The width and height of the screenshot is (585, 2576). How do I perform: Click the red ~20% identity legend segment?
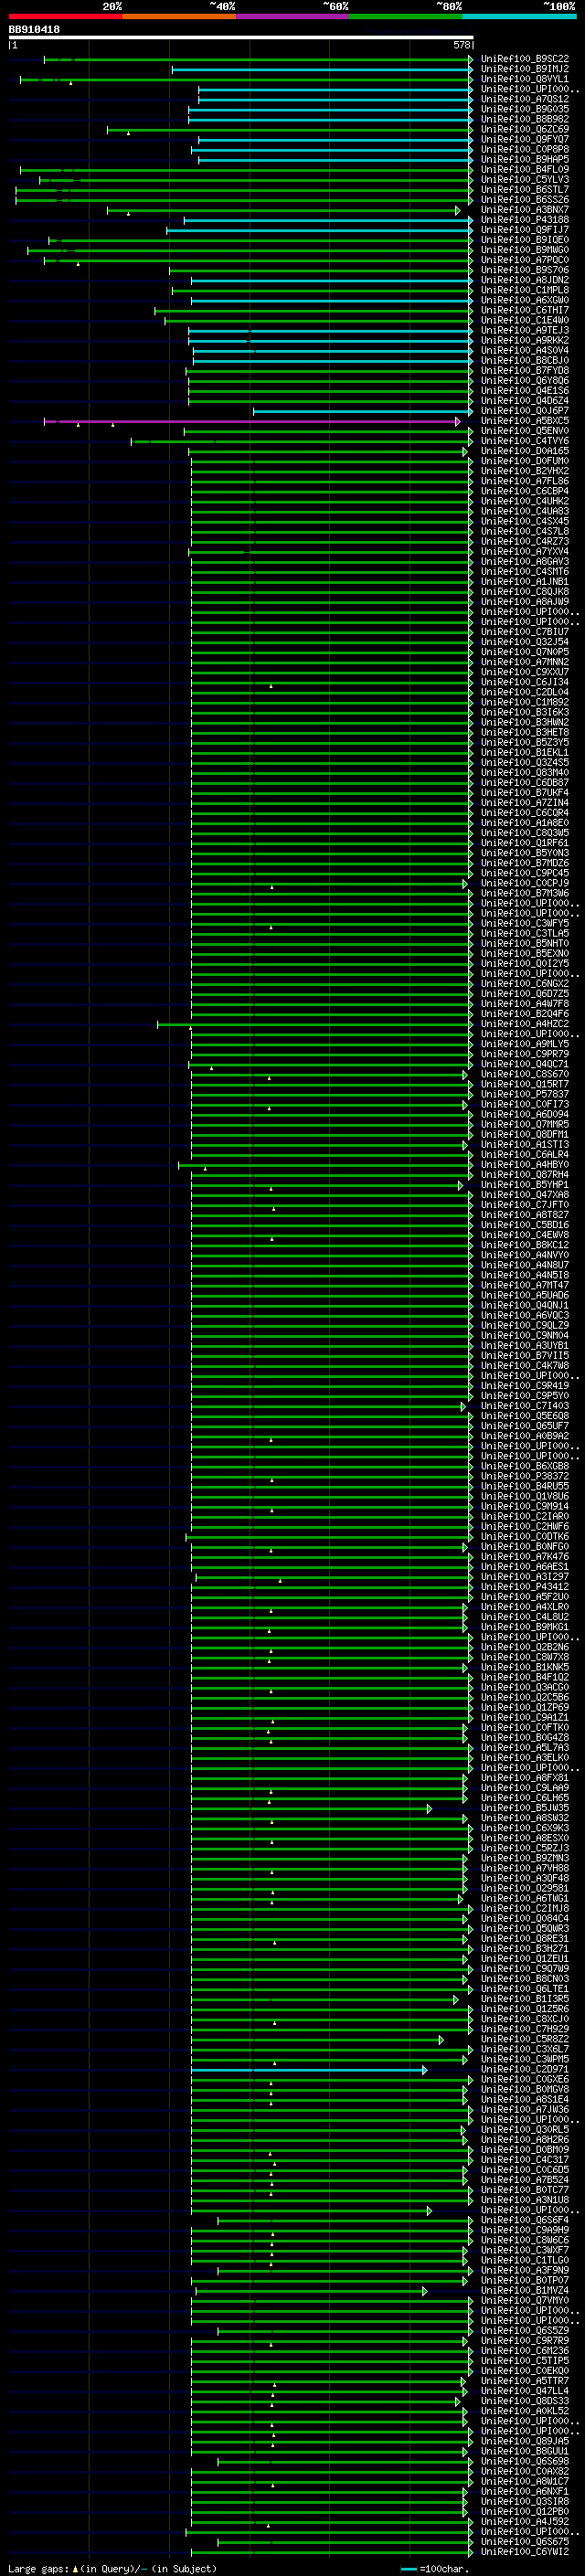click(x=65, y=16)
